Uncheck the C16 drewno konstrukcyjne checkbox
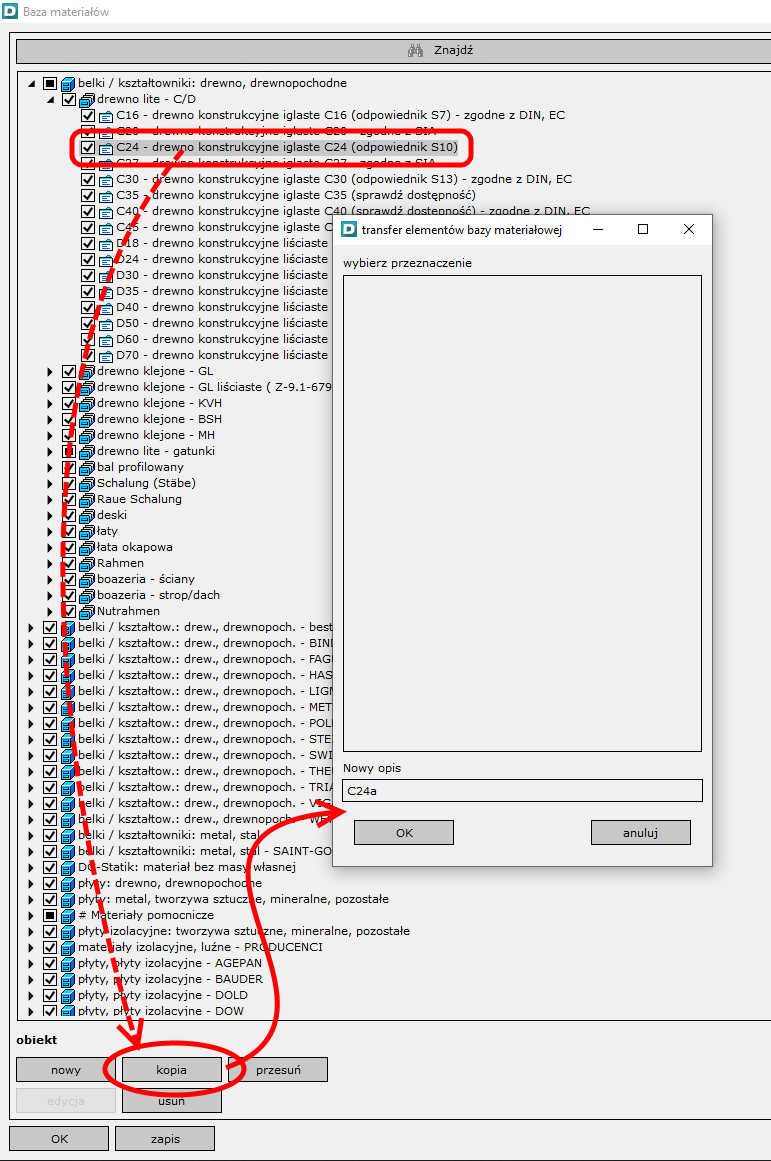771x1161 pixels. point(88,116)
